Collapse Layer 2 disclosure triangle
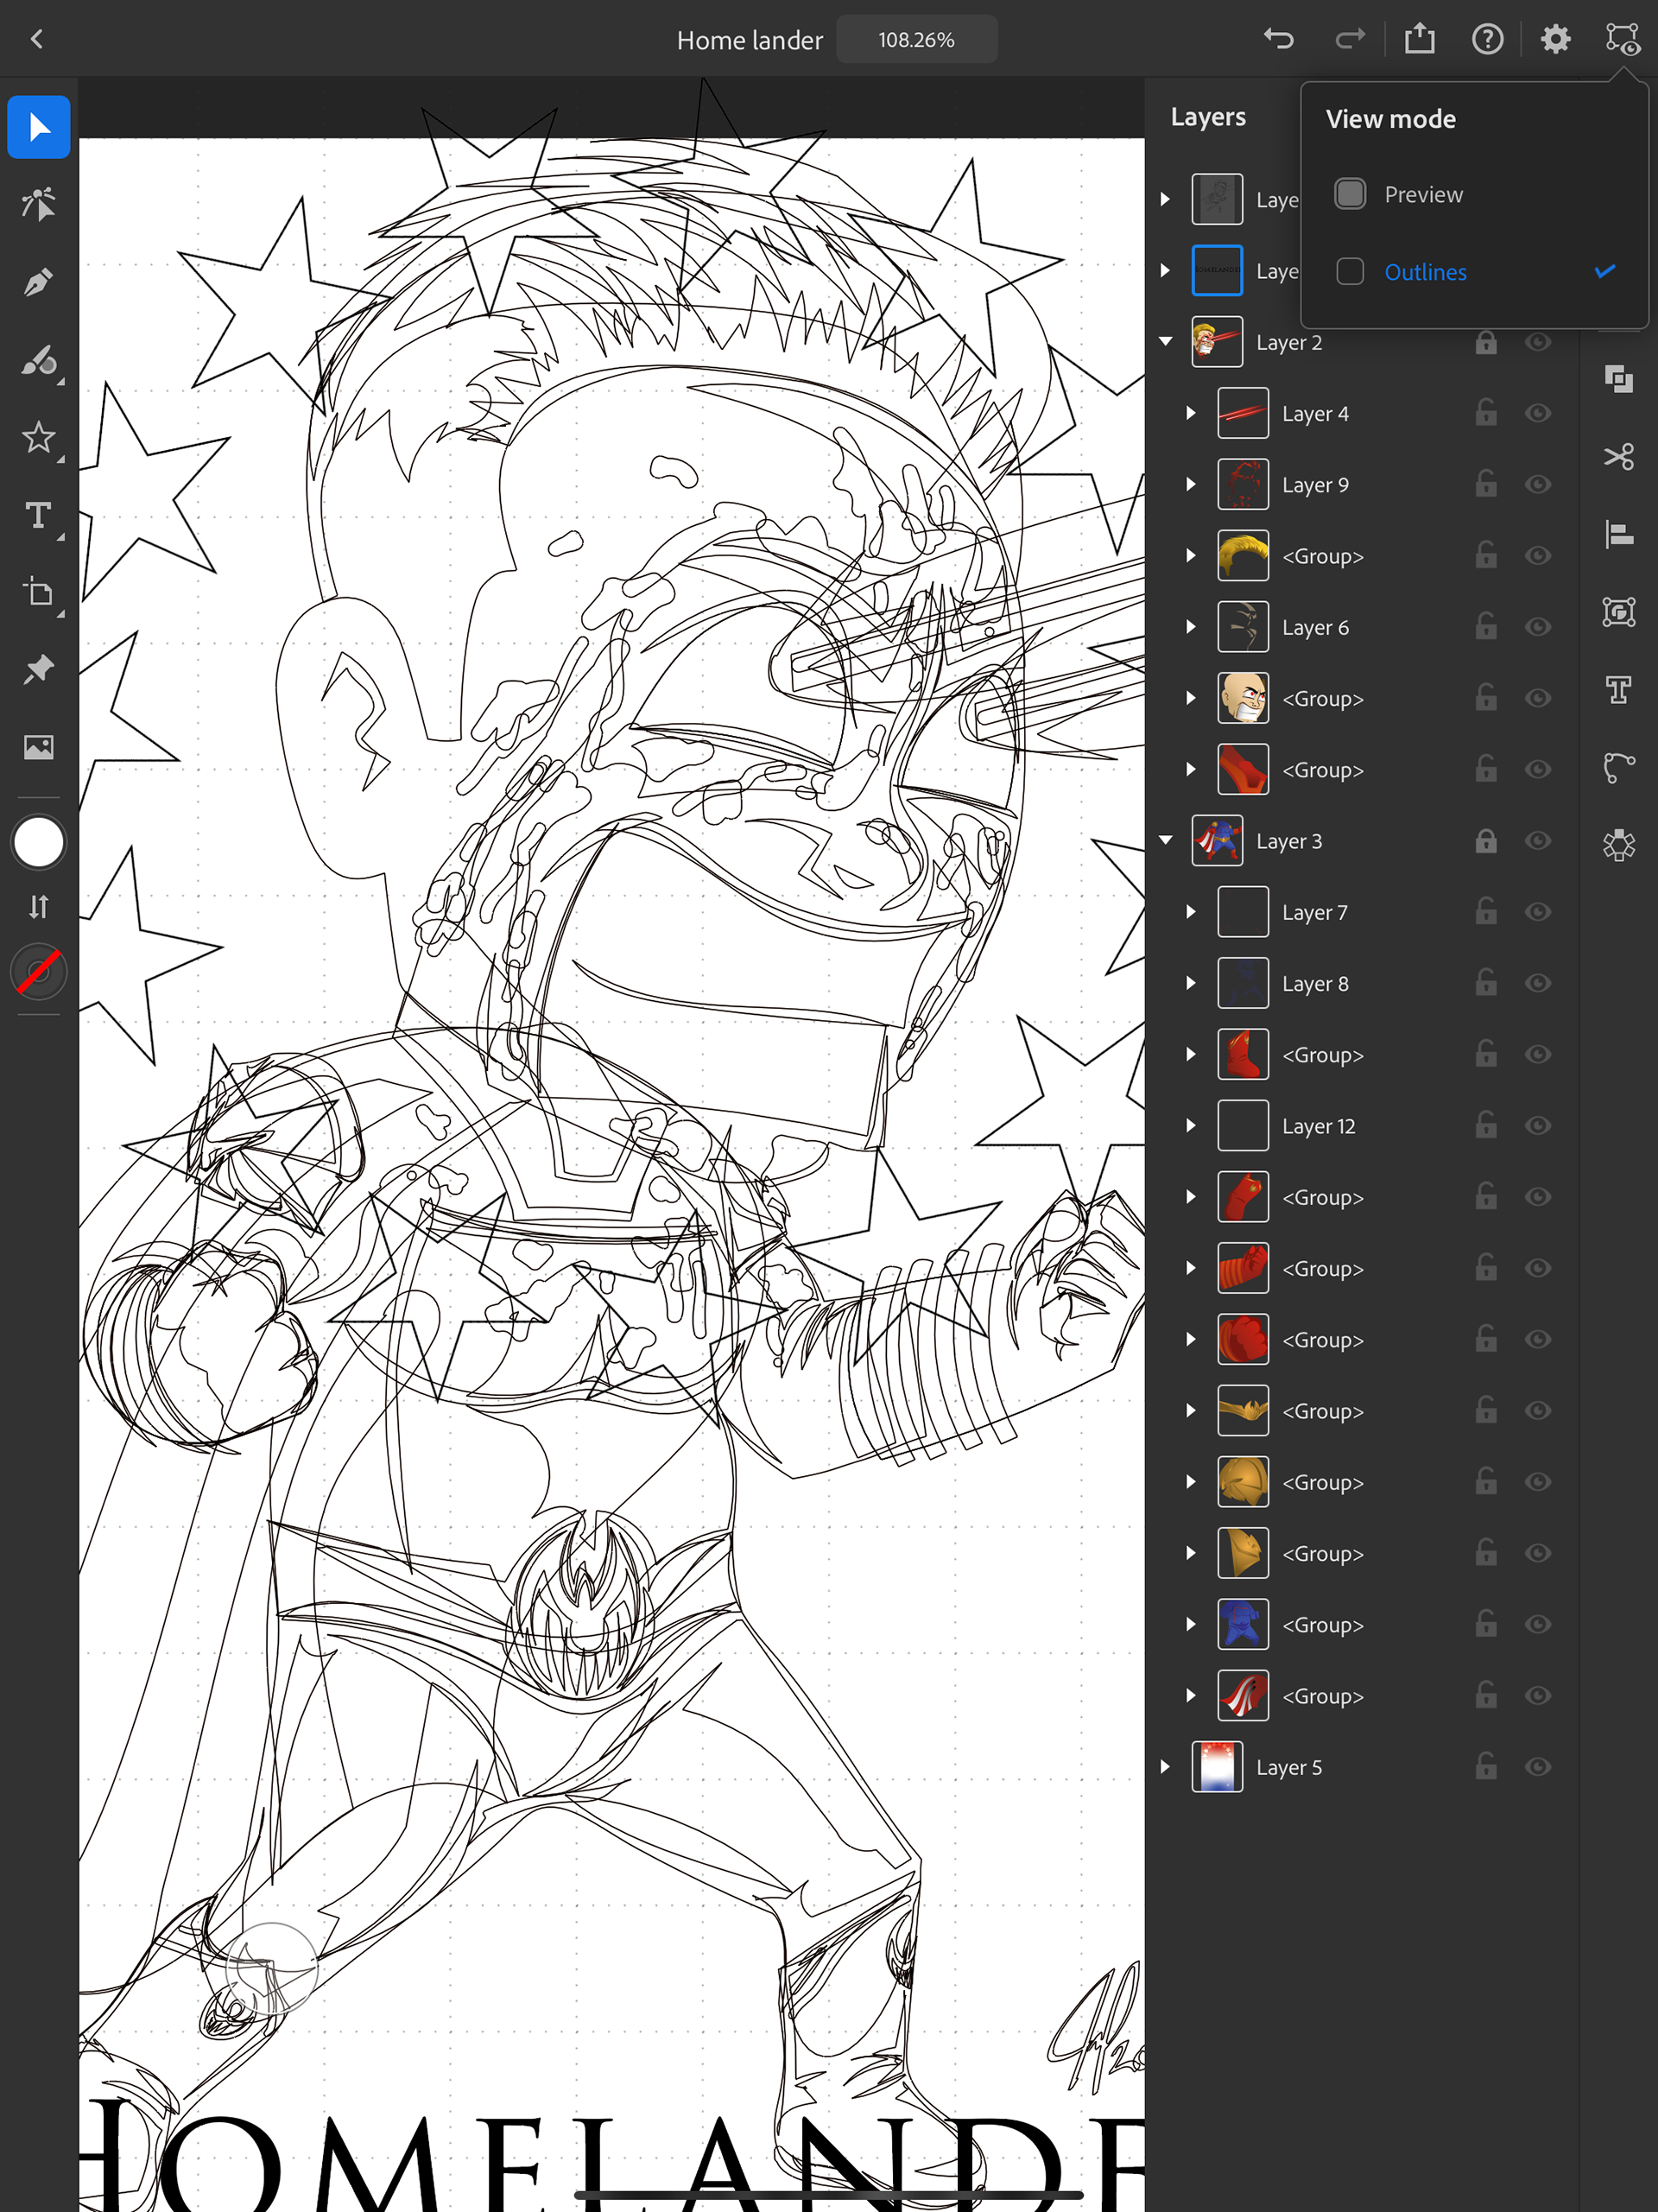The width and height of the screenshot is (1658, 2212). [x=1165, y=342]
